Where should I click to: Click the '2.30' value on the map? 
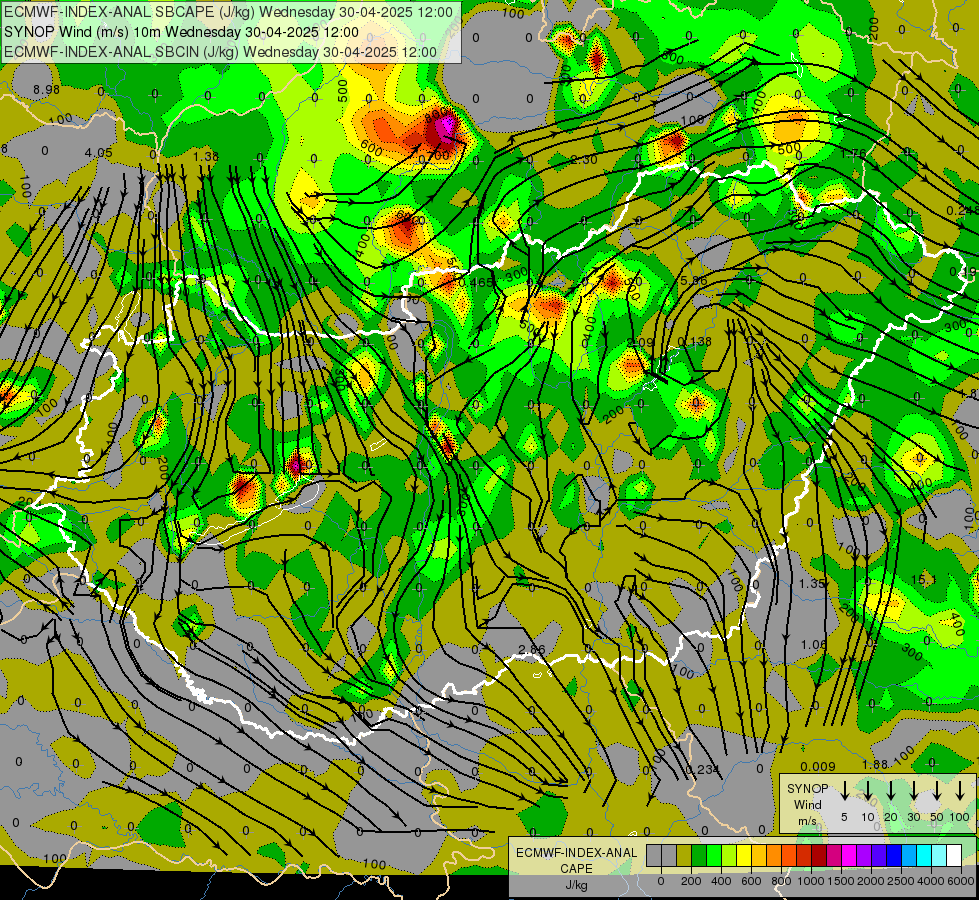[584, 160]
